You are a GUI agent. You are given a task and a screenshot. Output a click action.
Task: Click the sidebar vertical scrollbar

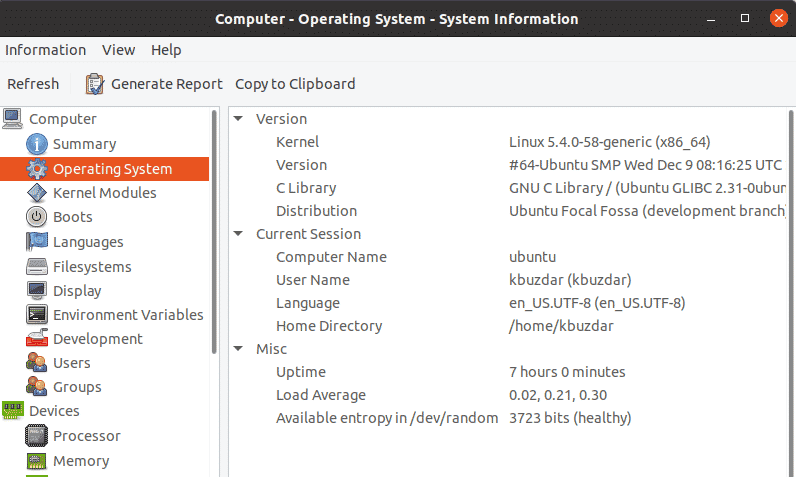214,231
